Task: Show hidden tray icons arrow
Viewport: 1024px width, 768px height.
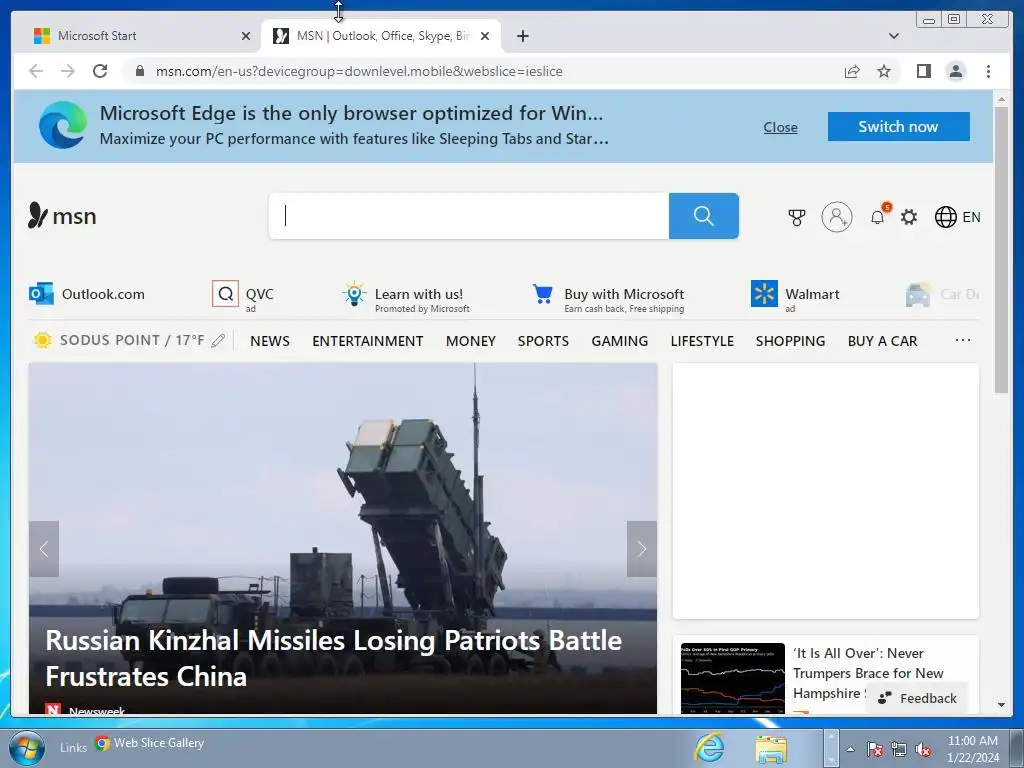Action: pyautogui.click(x=850, y=750)
